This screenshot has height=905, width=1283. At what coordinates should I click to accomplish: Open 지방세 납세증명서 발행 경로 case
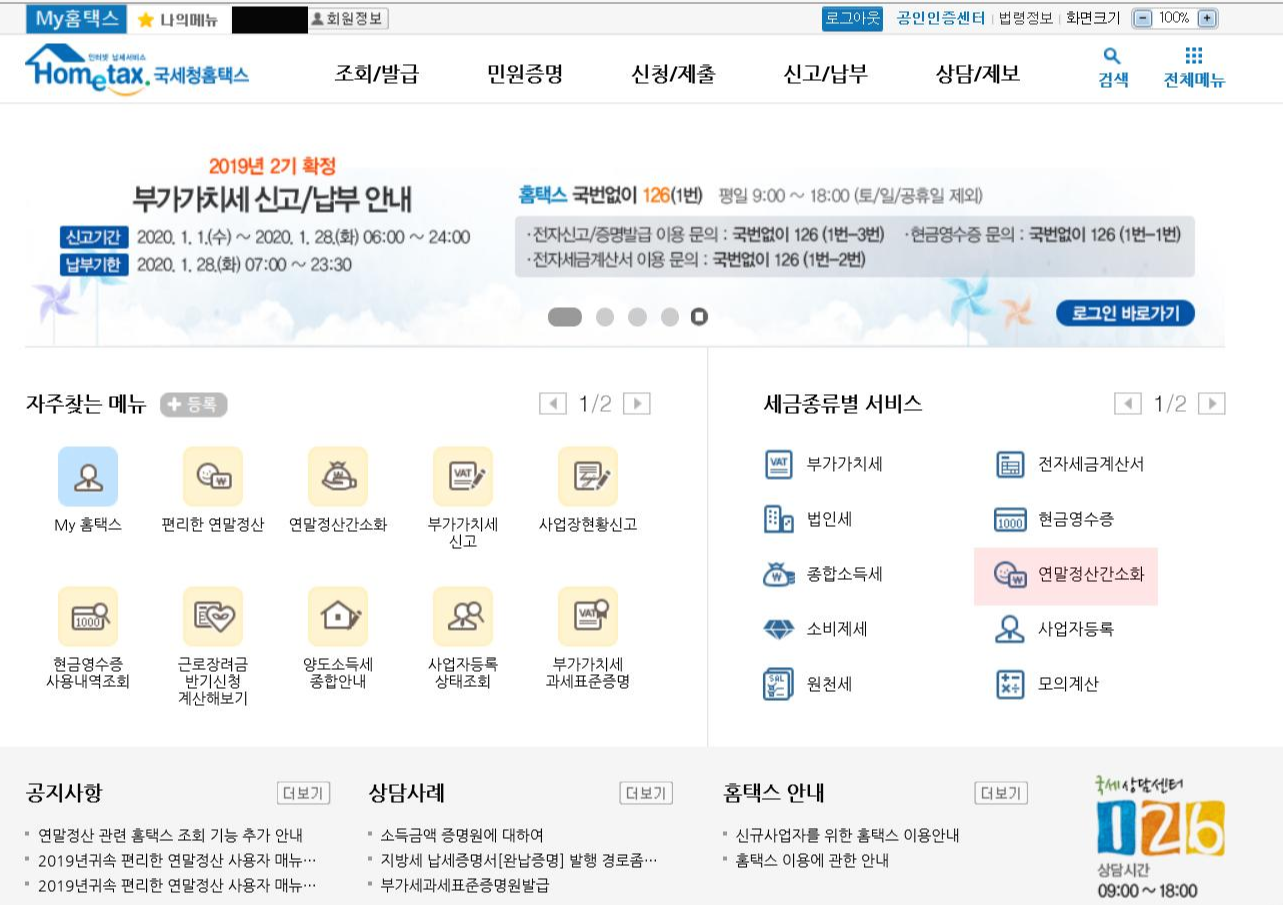click(x=518, y=860)
